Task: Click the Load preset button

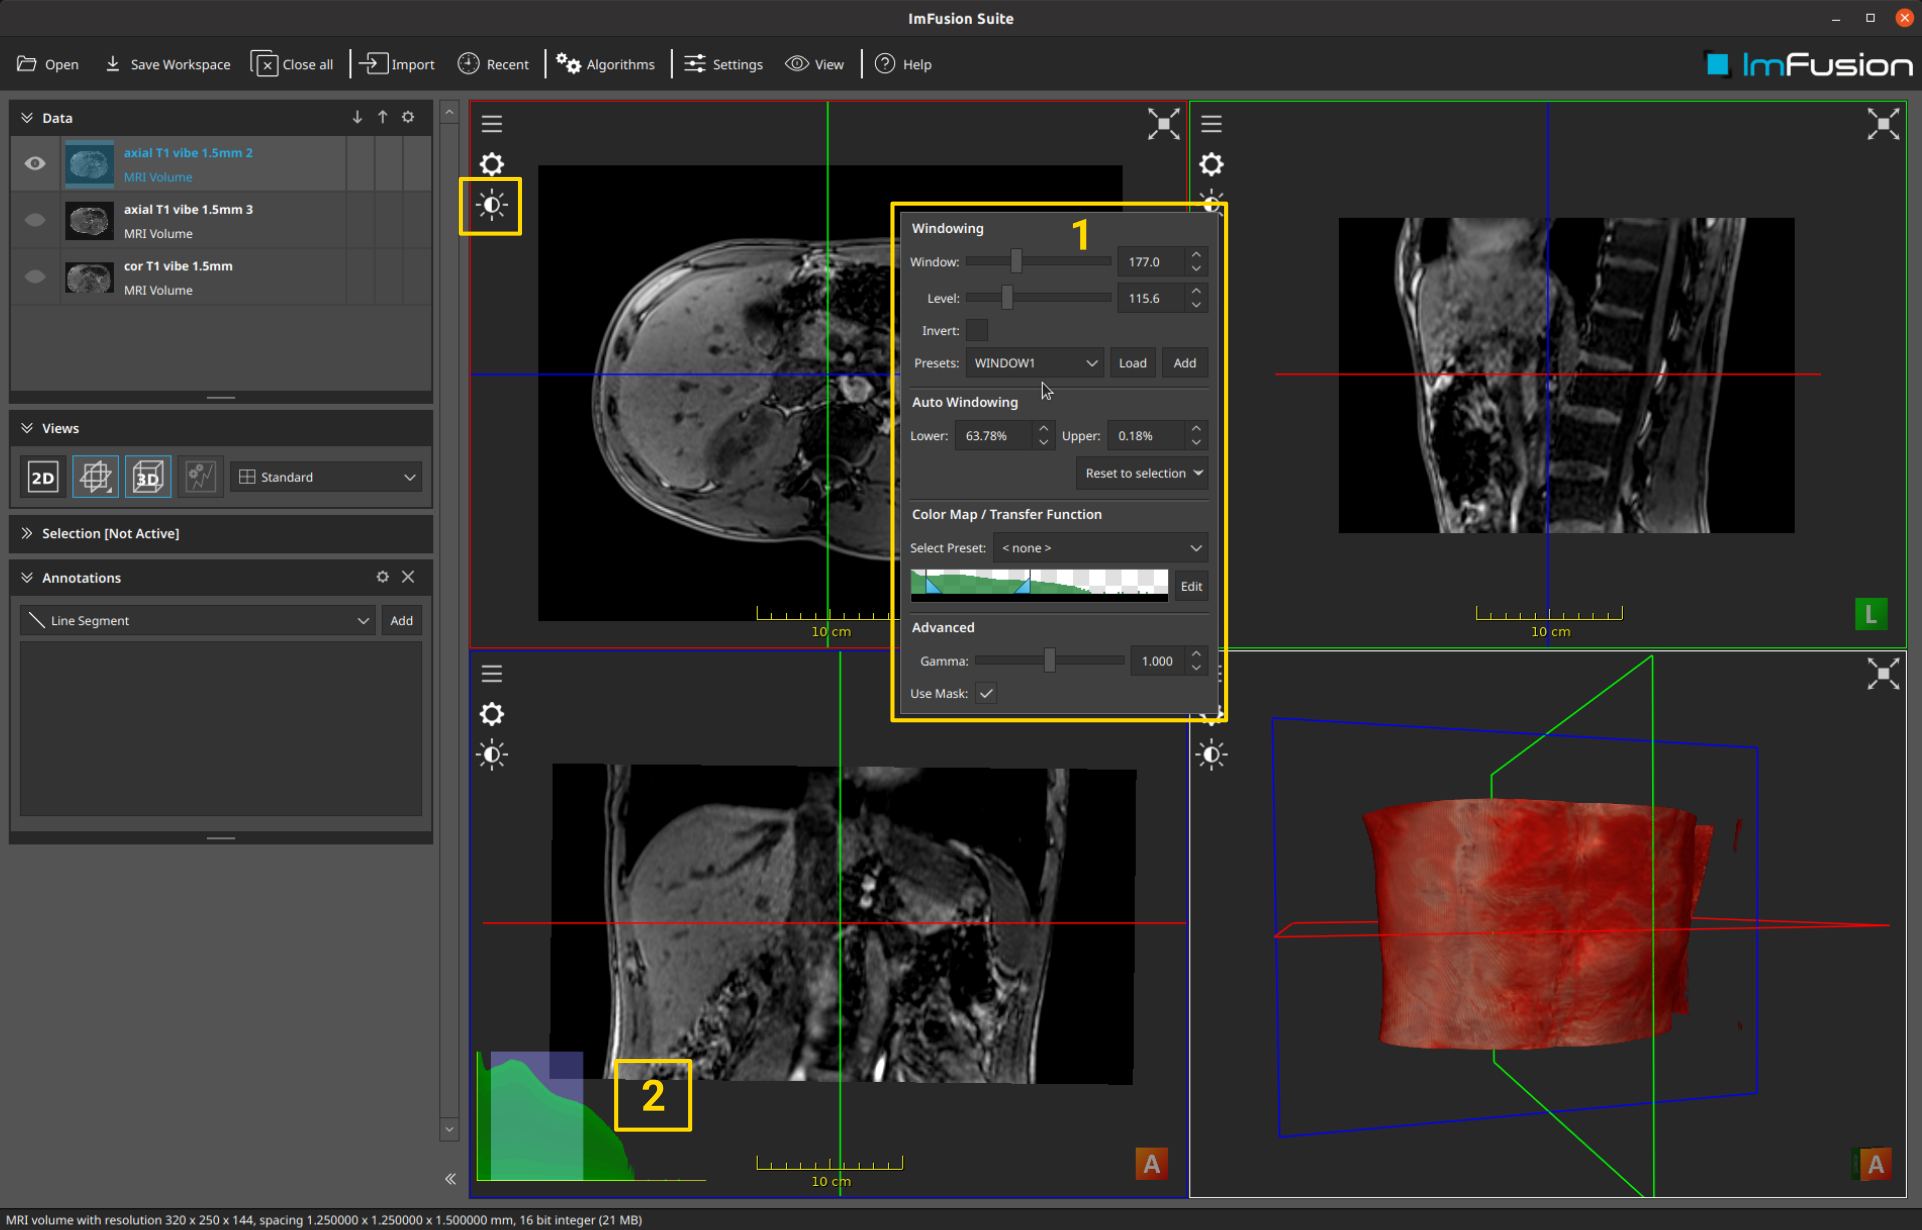Action: click(1132, 363)
